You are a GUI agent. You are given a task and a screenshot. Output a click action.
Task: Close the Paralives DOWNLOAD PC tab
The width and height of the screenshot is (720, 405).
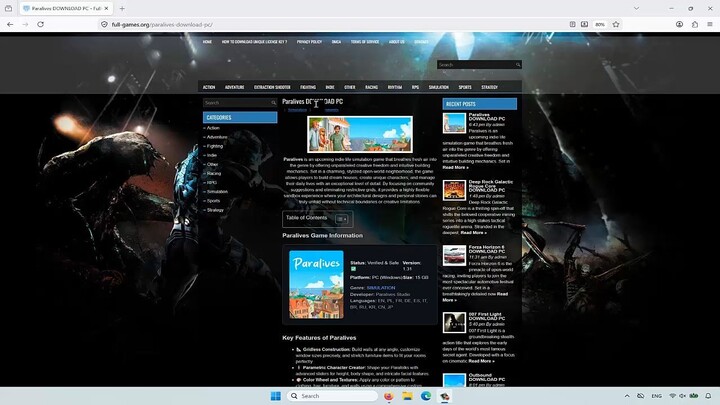[x=106, y=8]
